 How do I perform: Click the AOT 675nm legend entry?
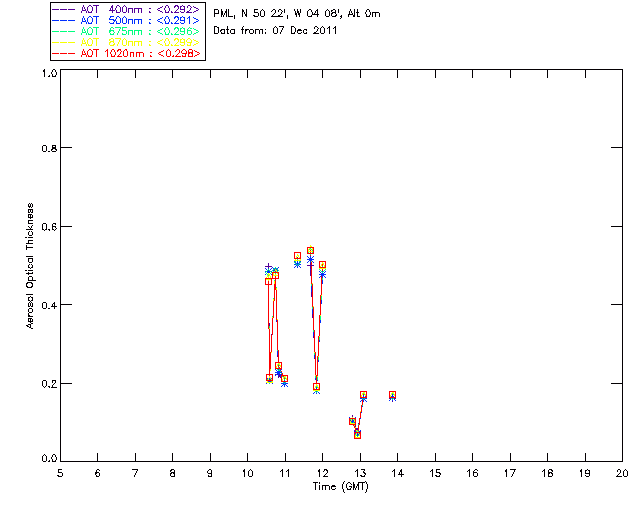(x=126, y=31)
